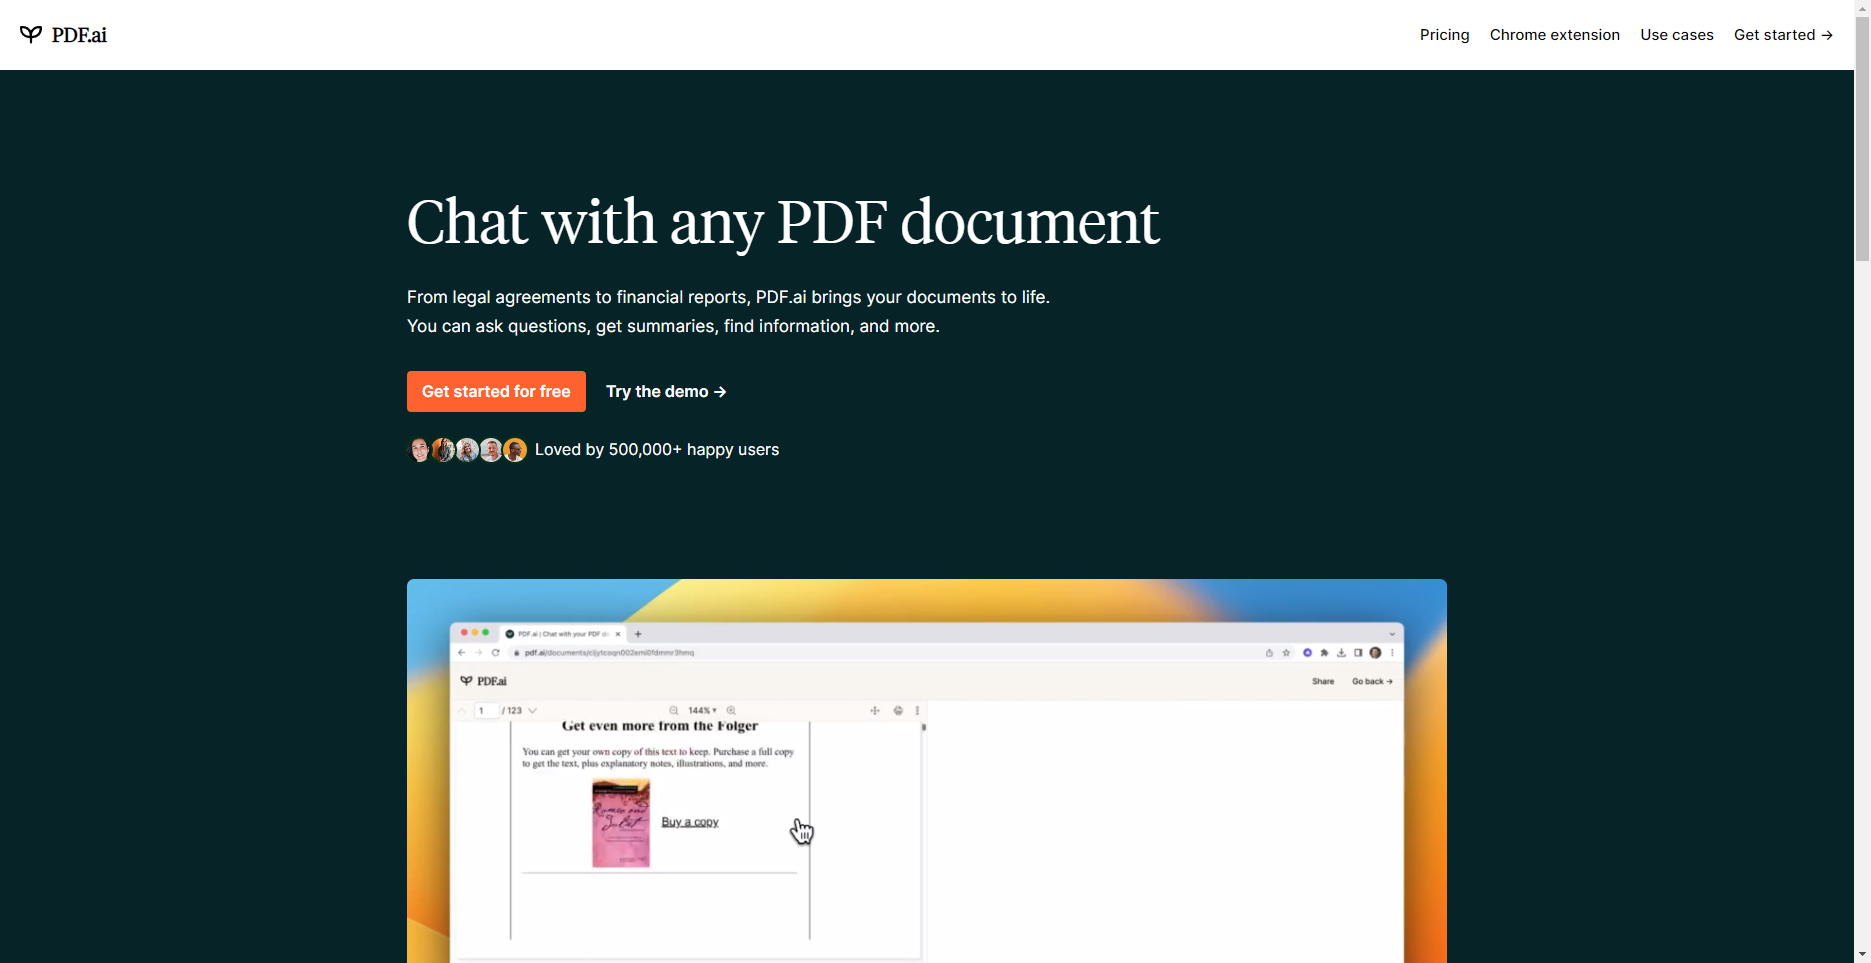Image resolution: width=1871 pixels, height=963 pixels.
Task: Click the extensions puzzle icon in the demo browser
Action: pyautogui.click(x=1324, y=653)
